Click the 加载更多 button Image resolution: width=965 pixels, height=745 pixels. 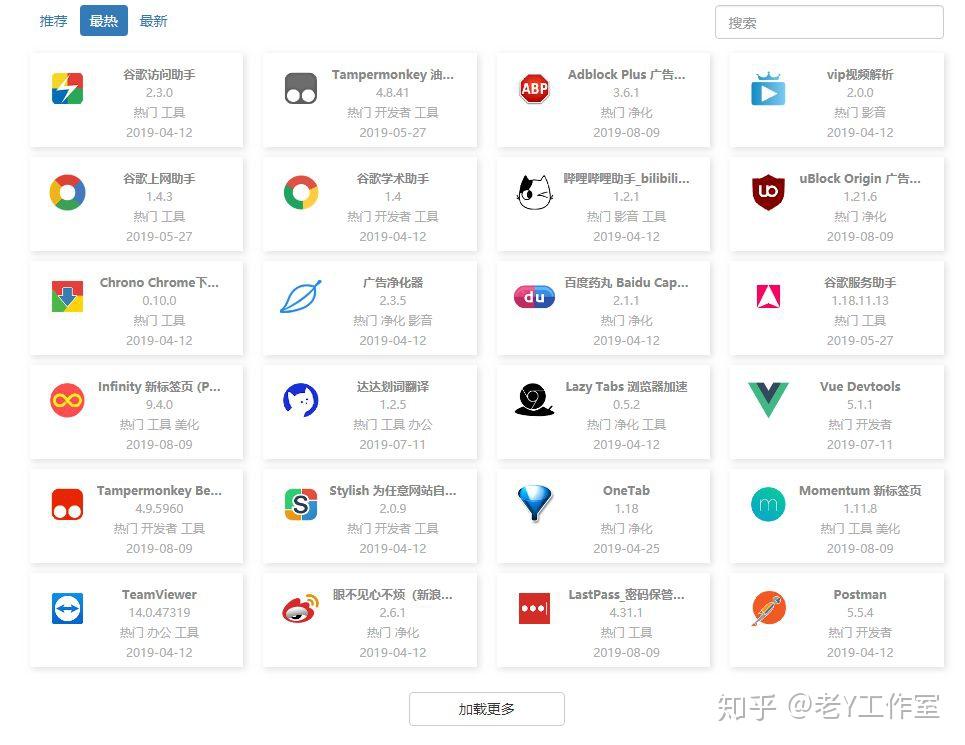486,709
